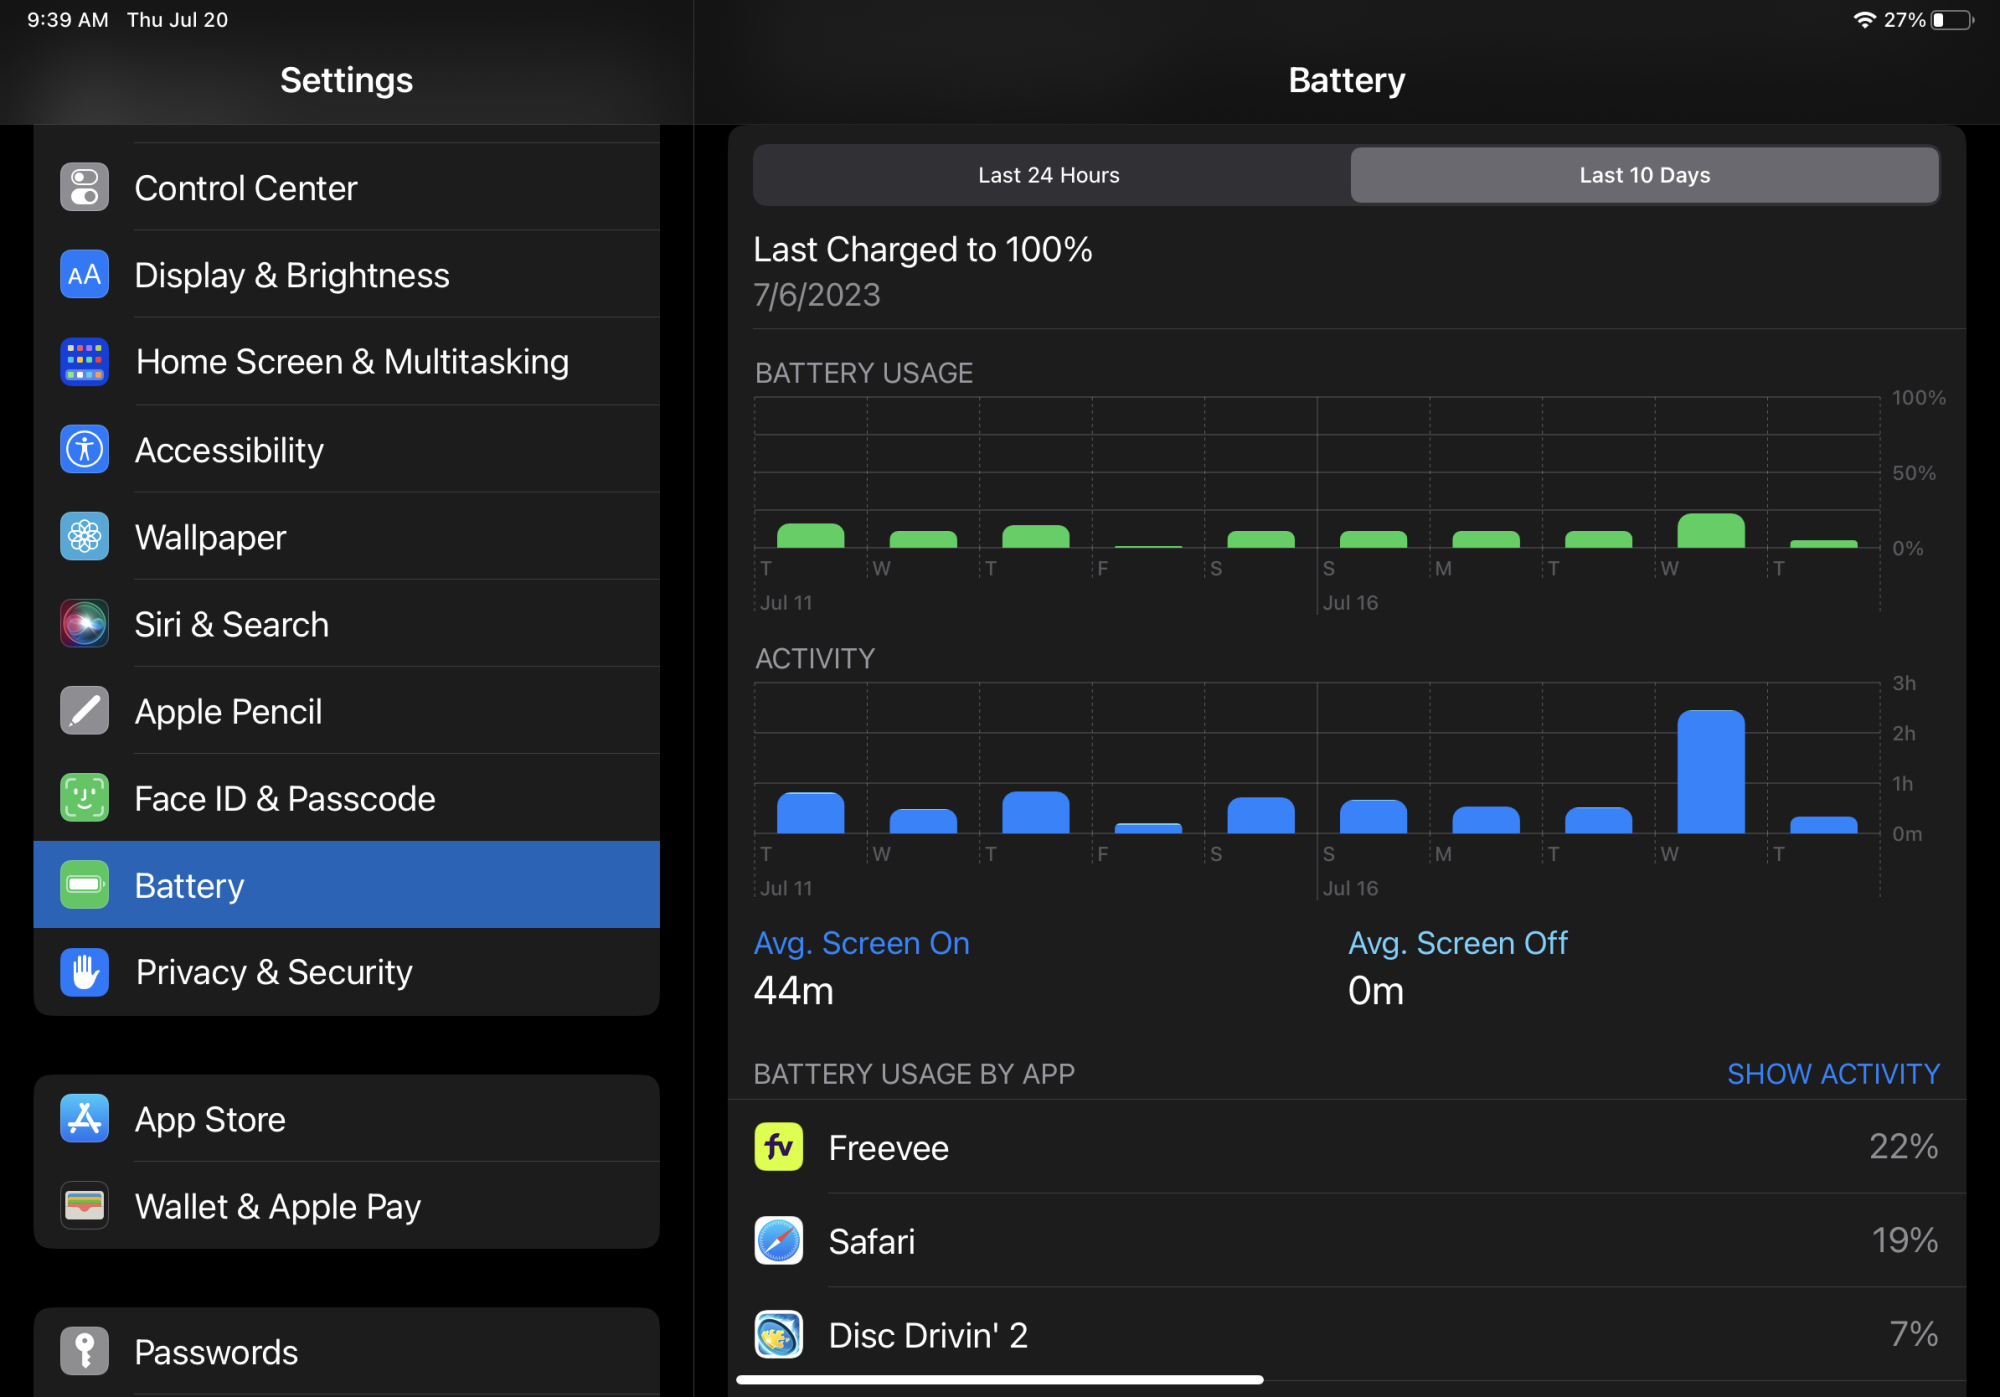The height and width of the screenshot is (1397, 2000).
Task: Tap the Safari compass icon
Action: pyautogui.click(x=778, y=1241)
